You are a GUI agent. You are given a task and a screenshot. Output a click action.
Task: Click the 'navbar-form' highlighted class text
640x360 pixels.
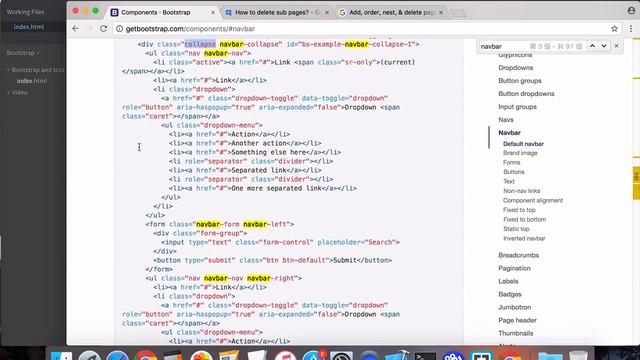(x=218, y=224)
